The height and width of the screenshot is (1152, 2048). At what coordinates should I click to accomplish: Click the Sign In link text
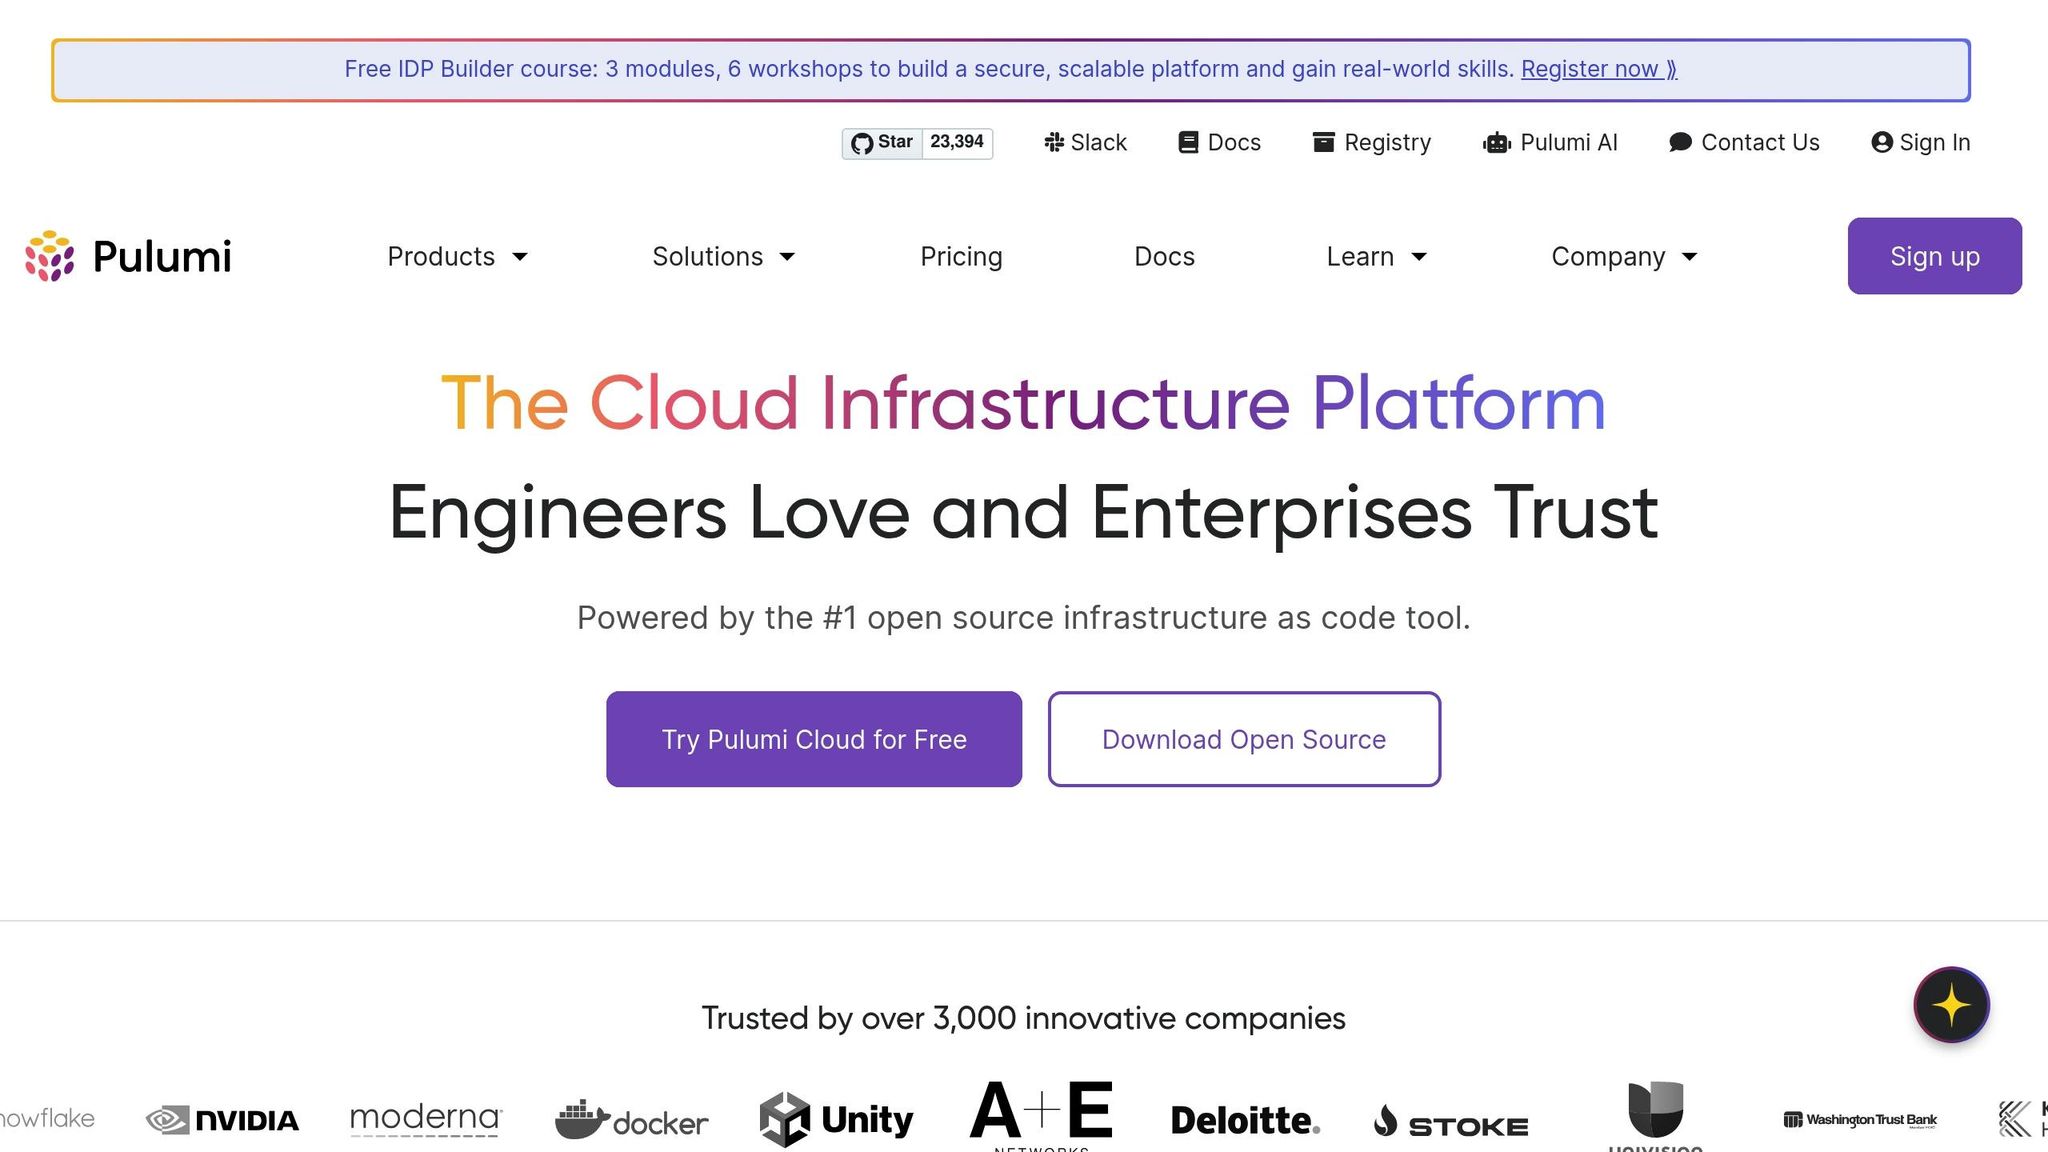pos(1934,143)
